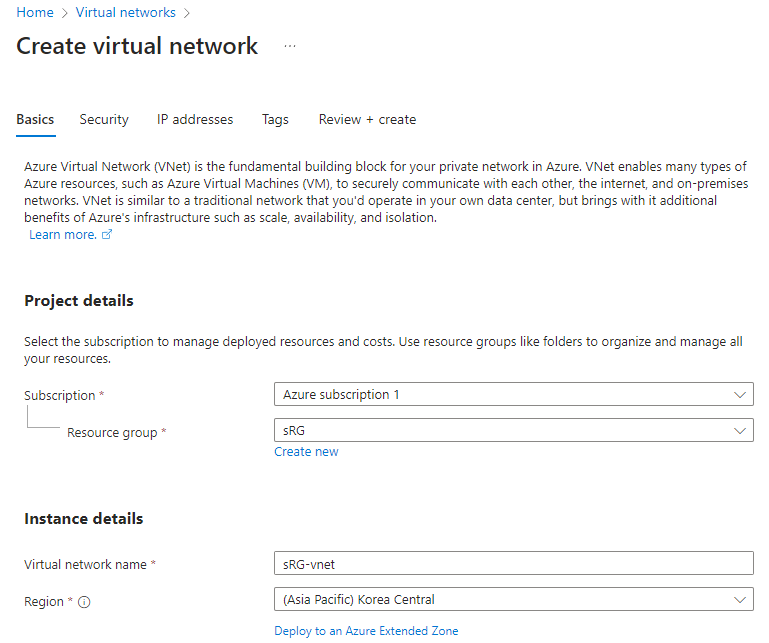The height and width of the screenshot is (643, 769).
Task: Go to the Tags tab
Action: coord(275,119)
